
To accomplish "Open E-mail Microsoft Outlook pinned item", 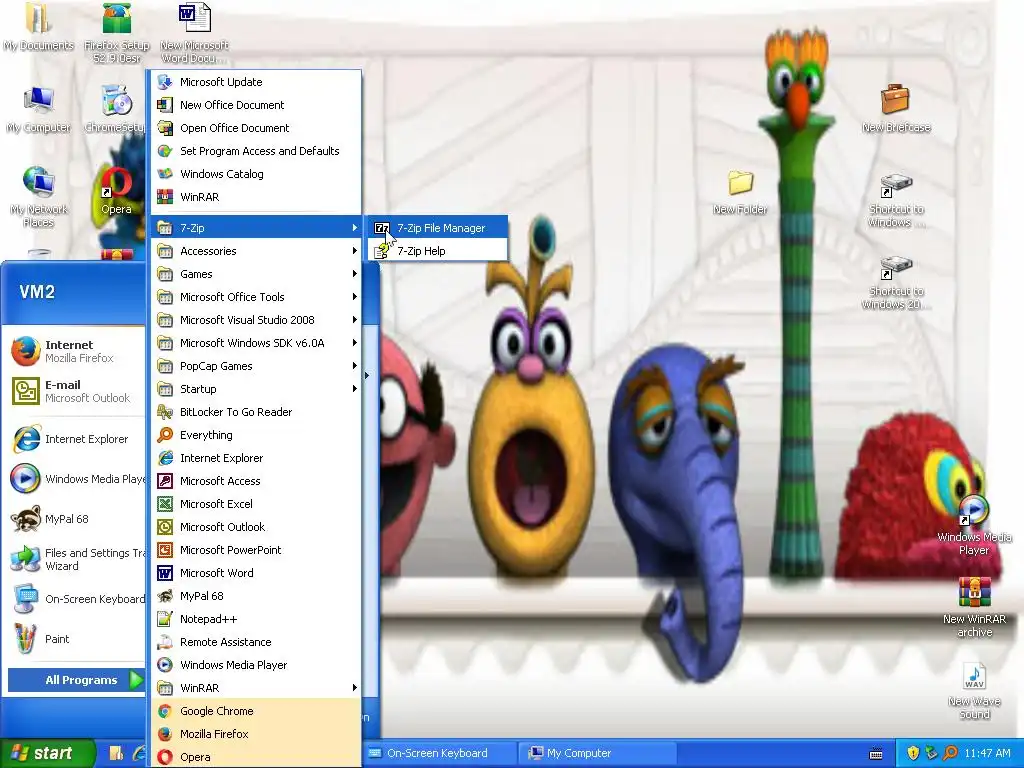I will 75,391.
